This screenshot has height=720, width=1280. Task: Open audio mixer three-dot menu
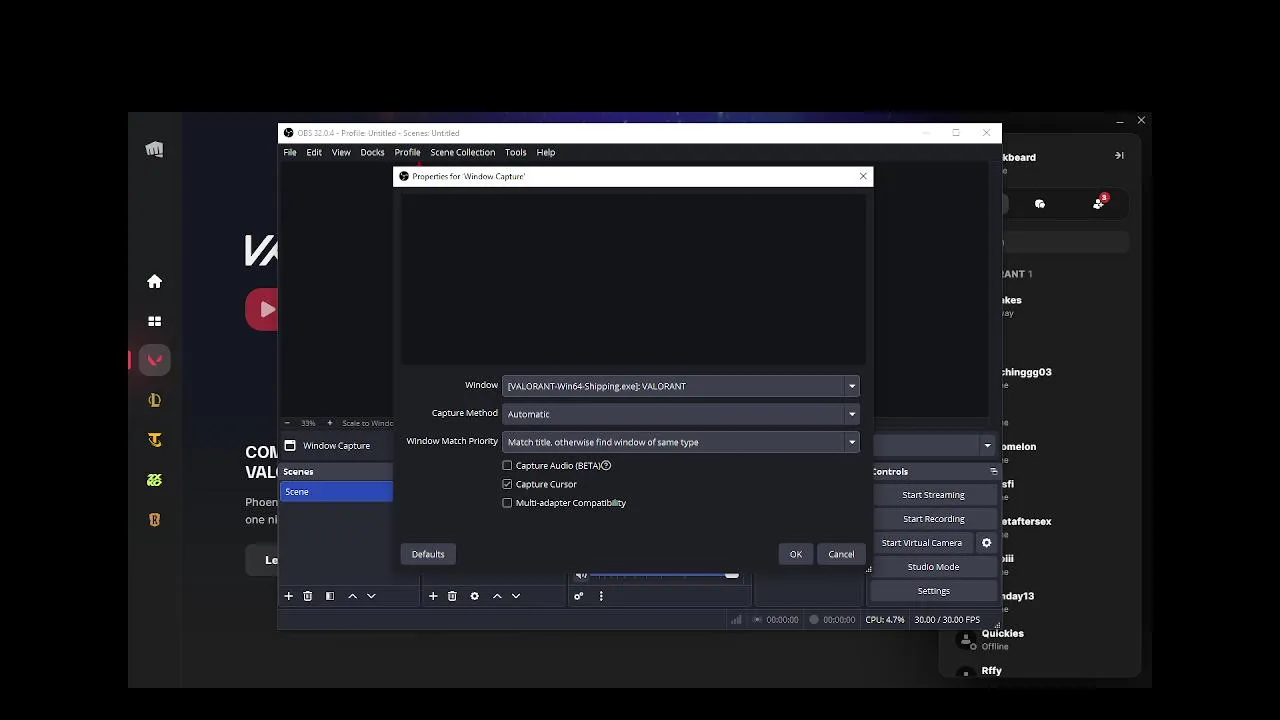(601, 596)
